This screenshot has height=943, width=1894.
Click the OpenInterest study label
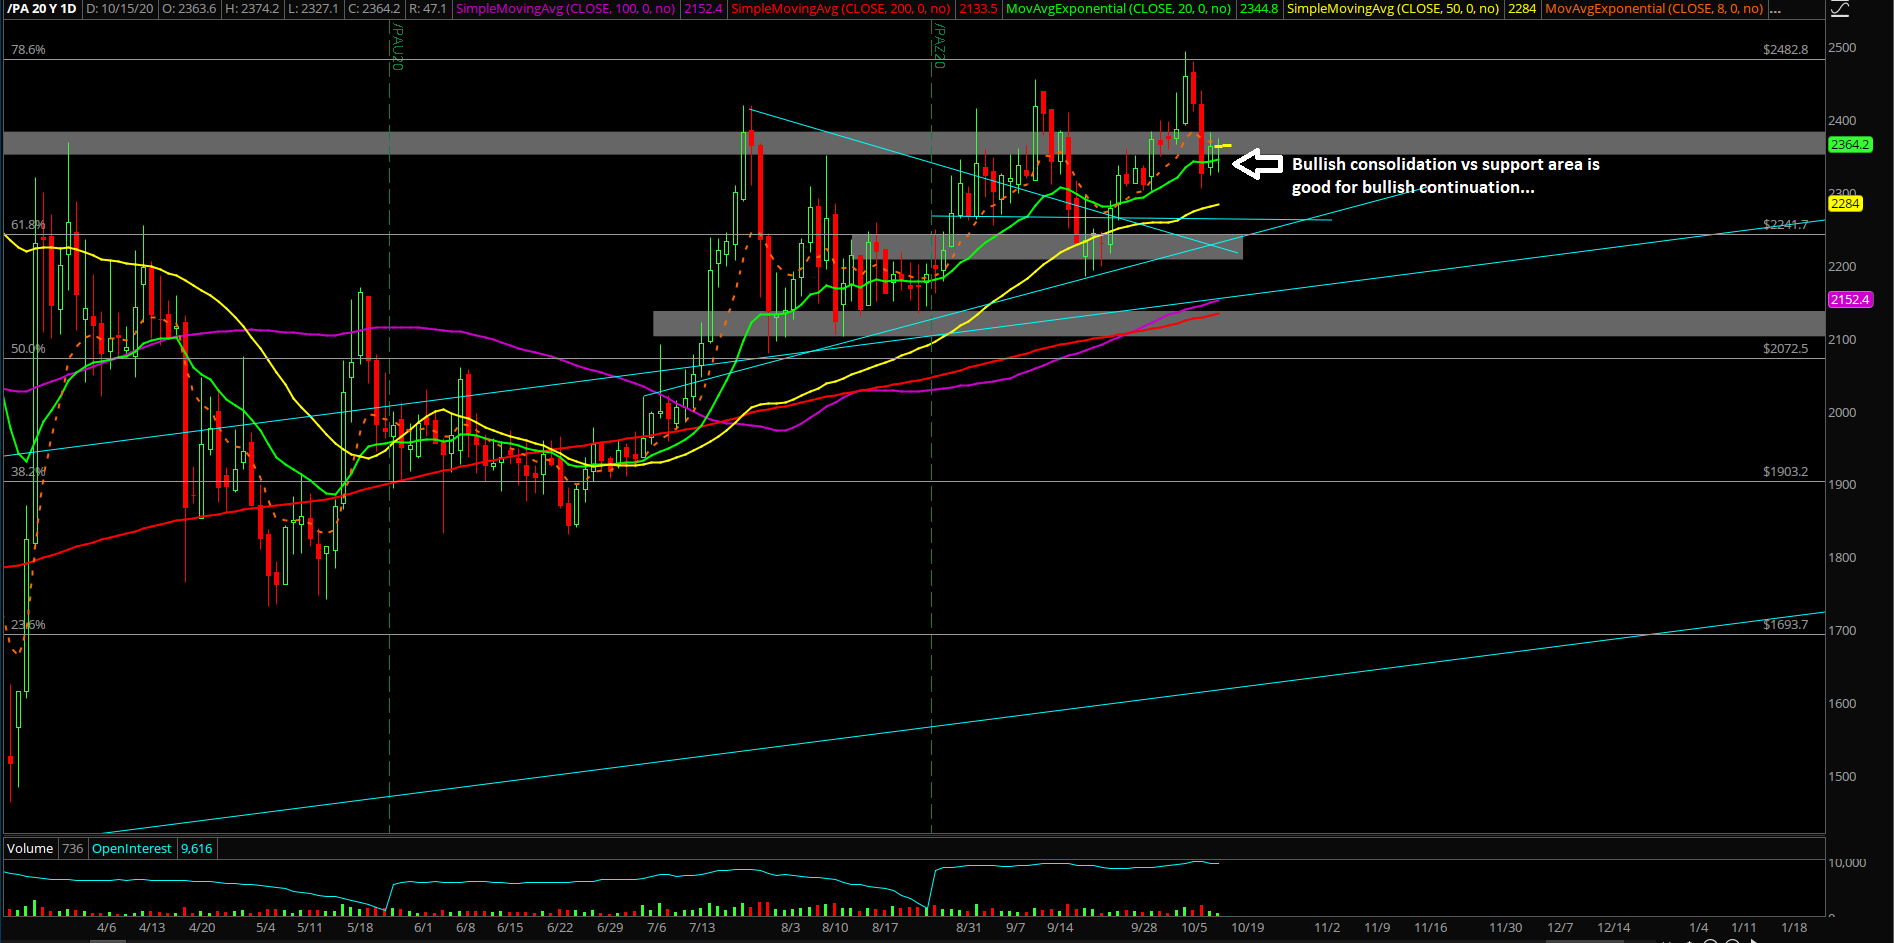(x=132, y=849)
